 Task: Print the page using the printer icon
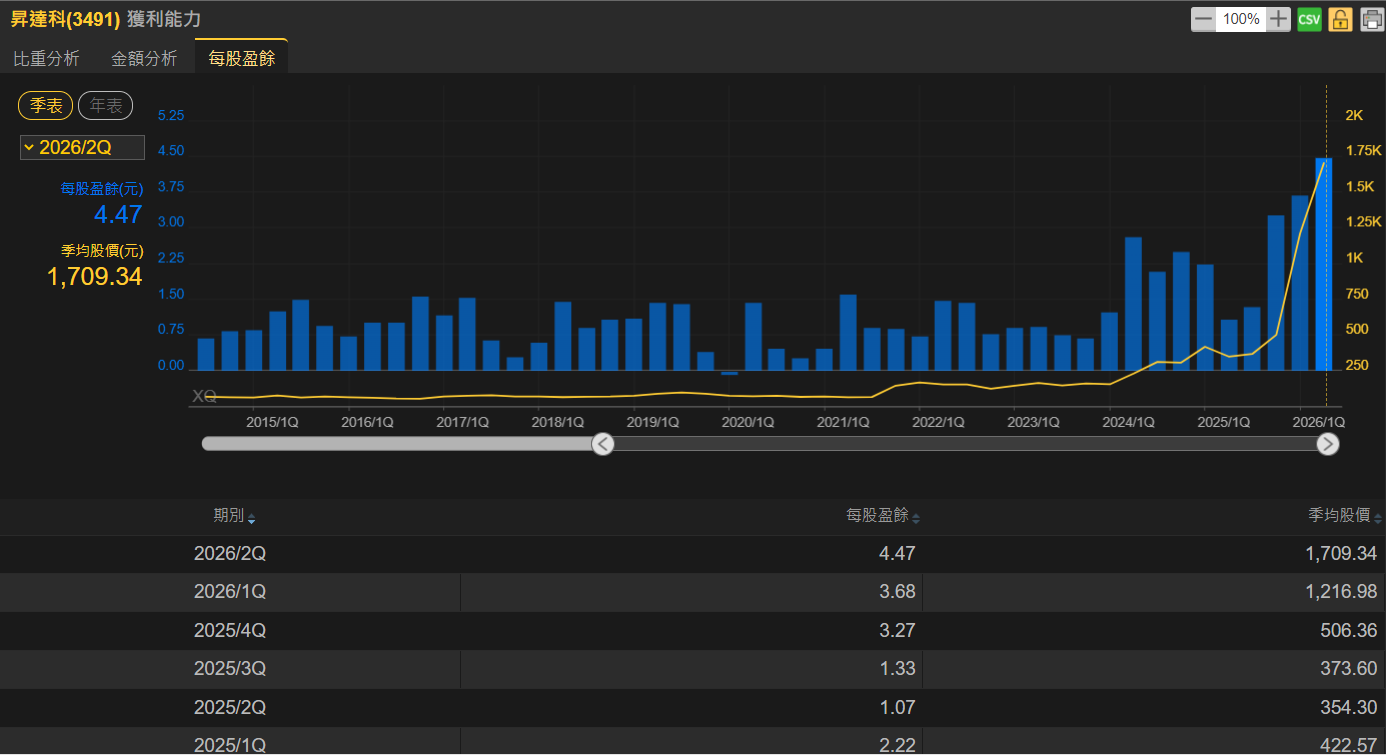[x=1371, y=19]
